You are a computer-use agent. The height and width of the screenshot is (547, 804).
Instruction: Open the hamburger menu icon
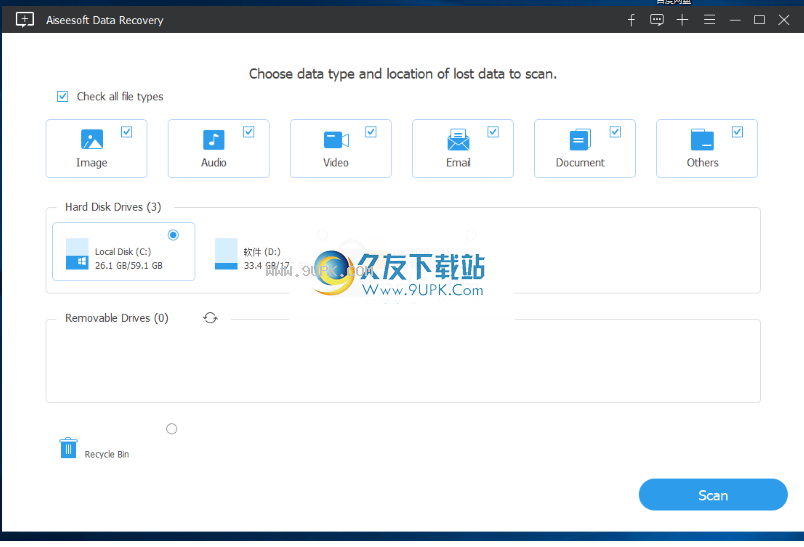[710, 20]
